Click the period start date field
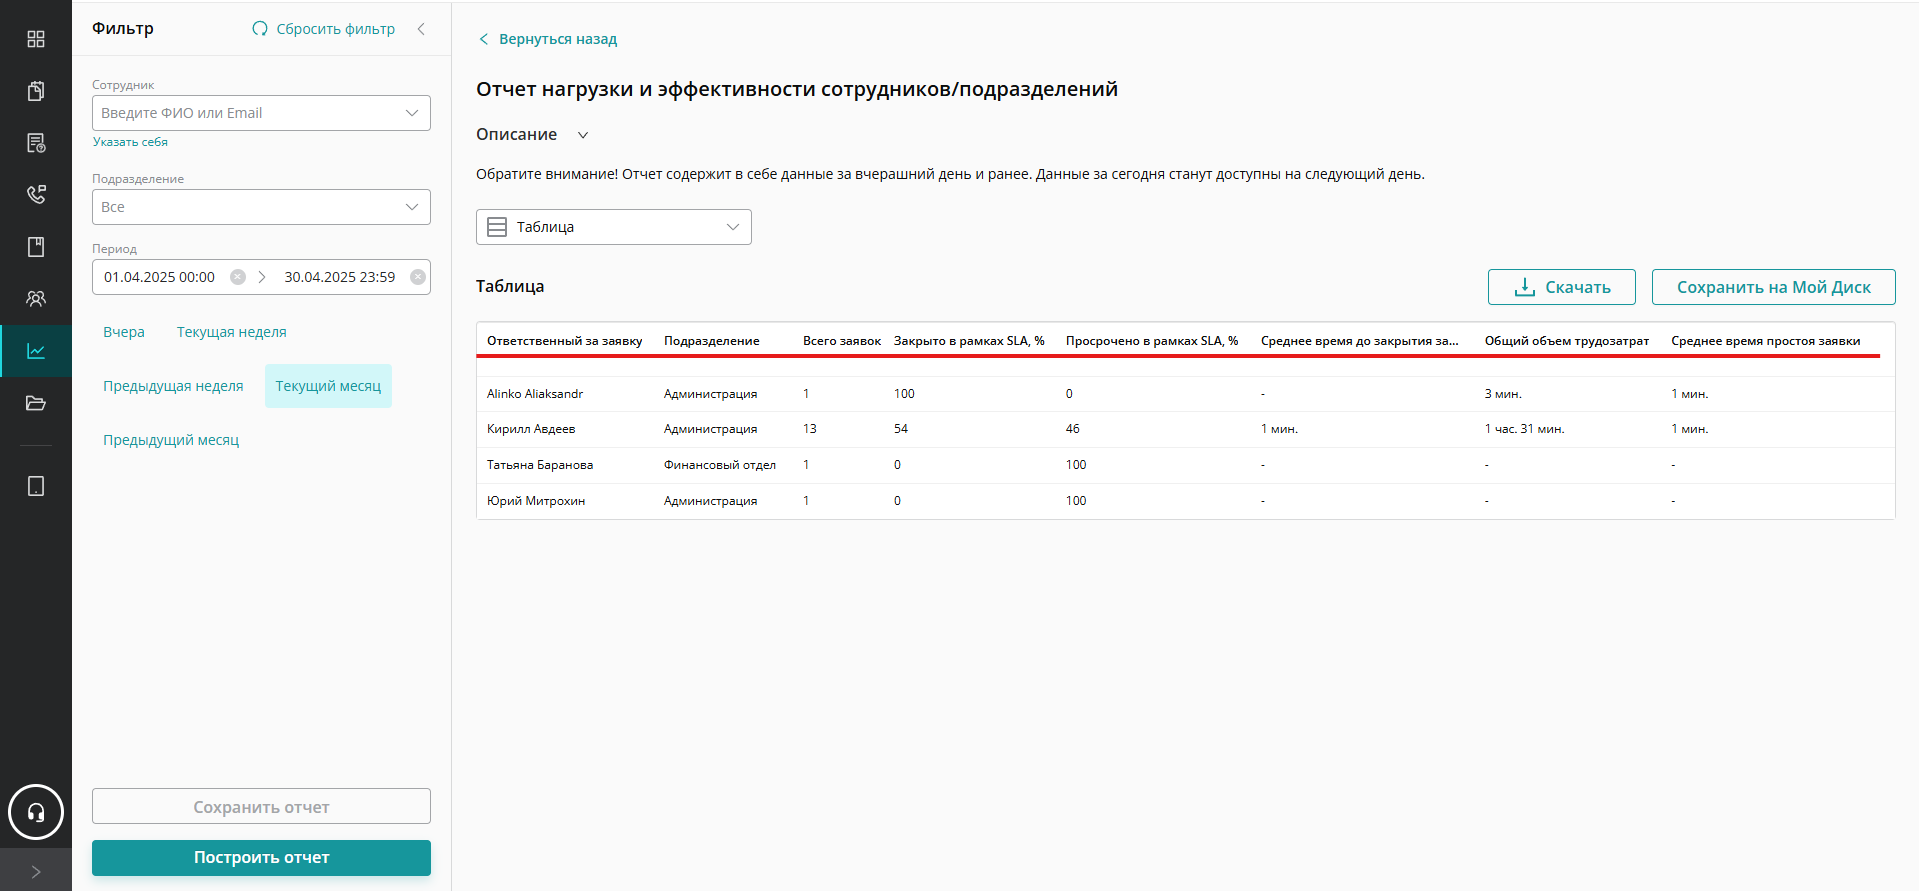Screen dimensions: 1919x891 pyautogui.click(x=160, y=277)
